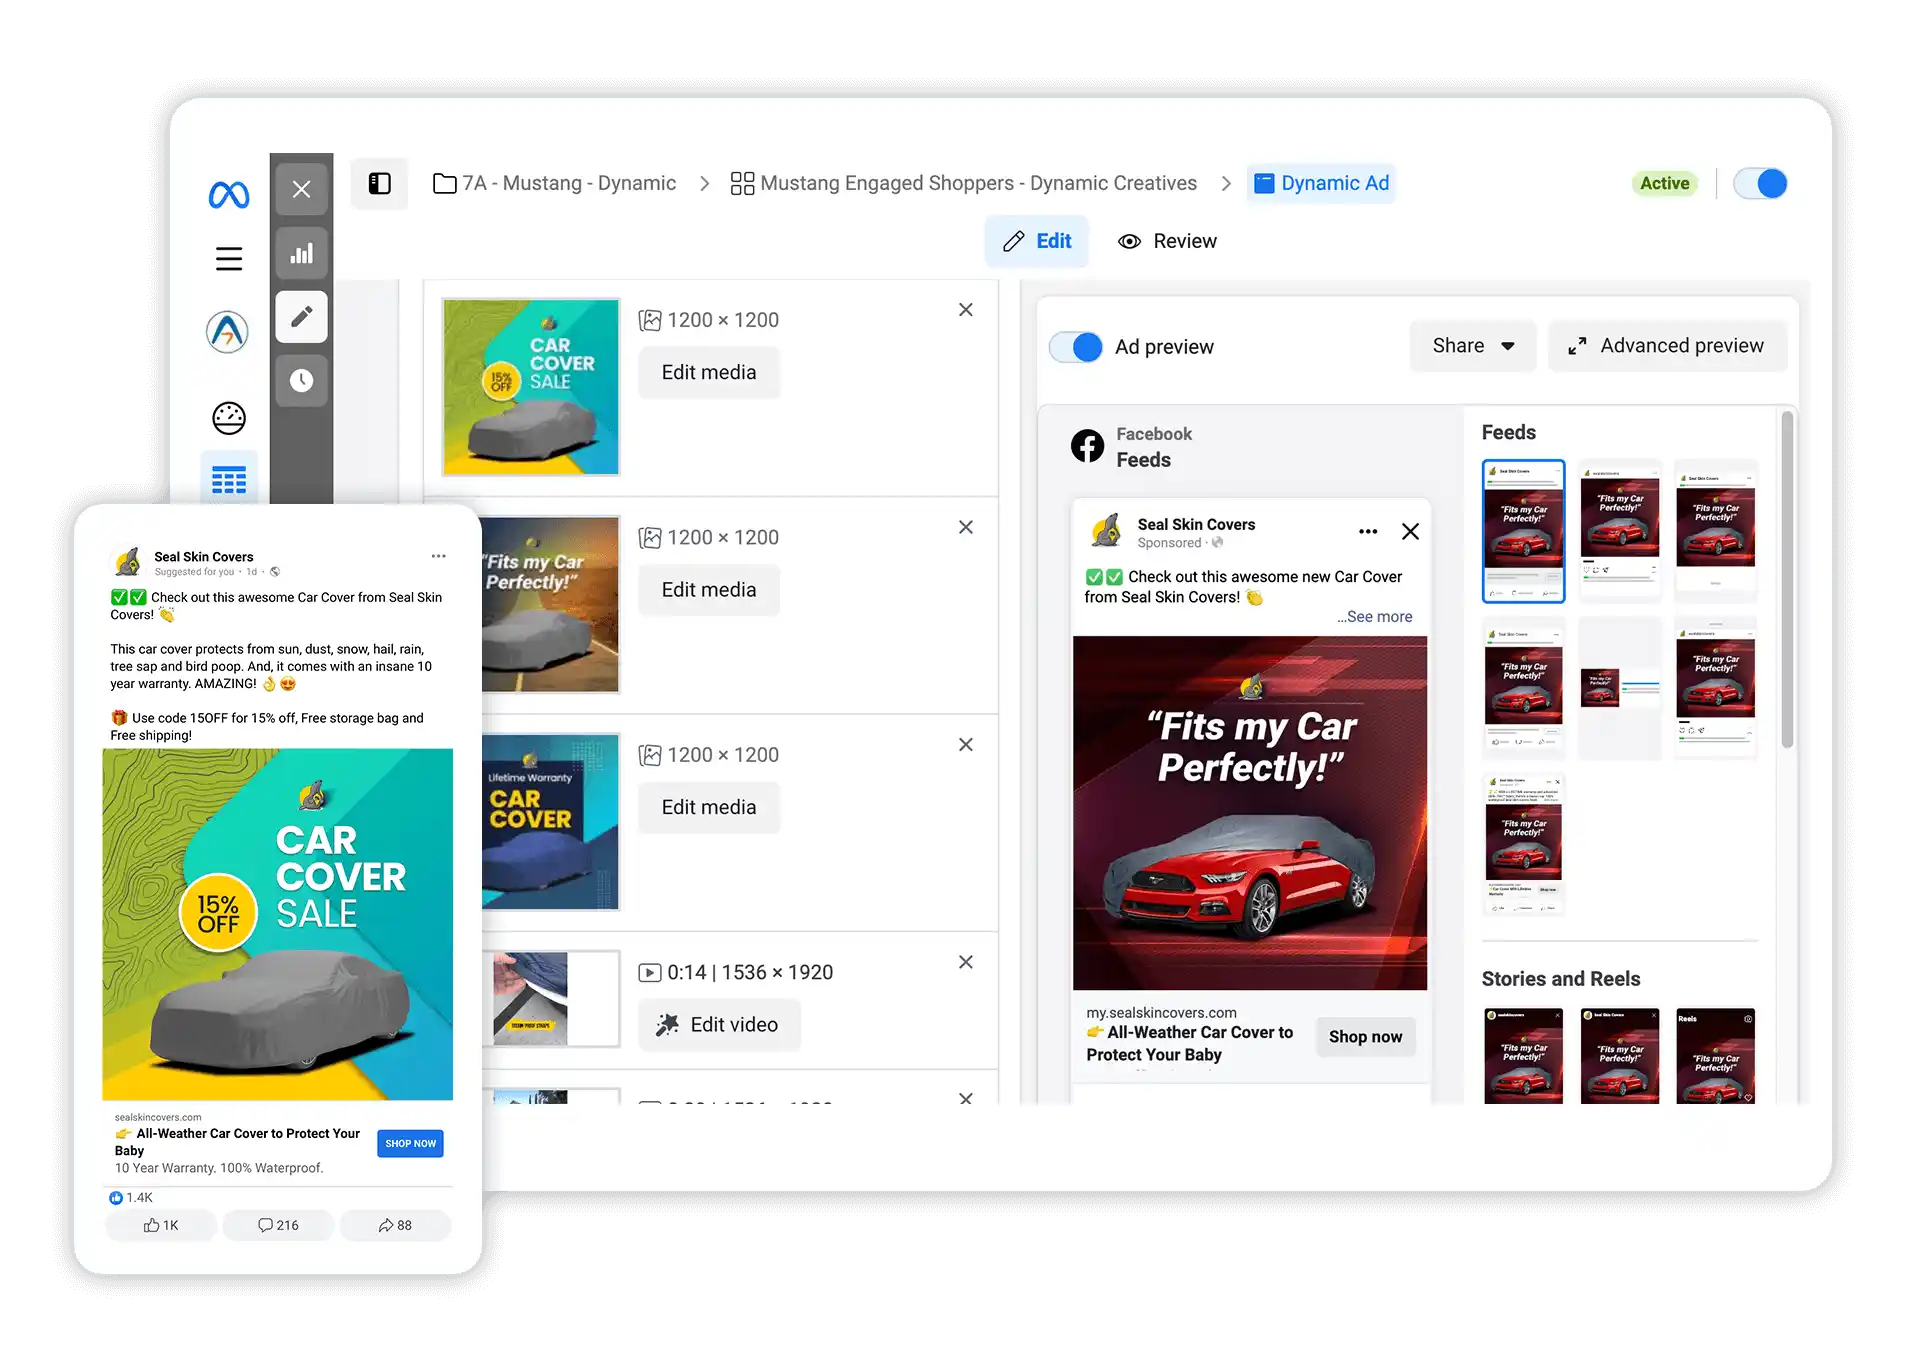Switch to the Edit tab
Image resolution: width=1920 pixels, height=1372 pixels.
(x=1037, y=240)
